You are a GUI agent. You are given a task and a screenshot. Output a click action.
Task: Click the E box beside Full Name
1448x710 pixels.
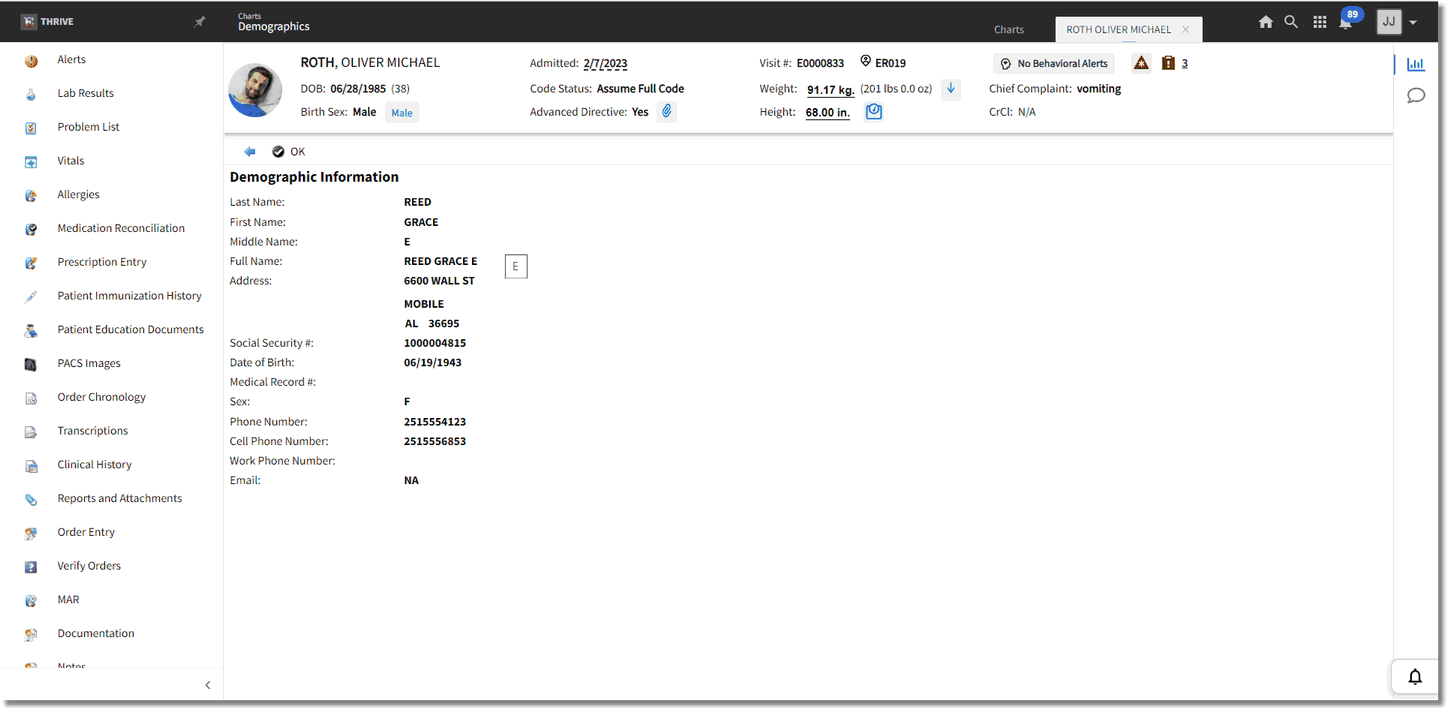click(x=516, y=266)
